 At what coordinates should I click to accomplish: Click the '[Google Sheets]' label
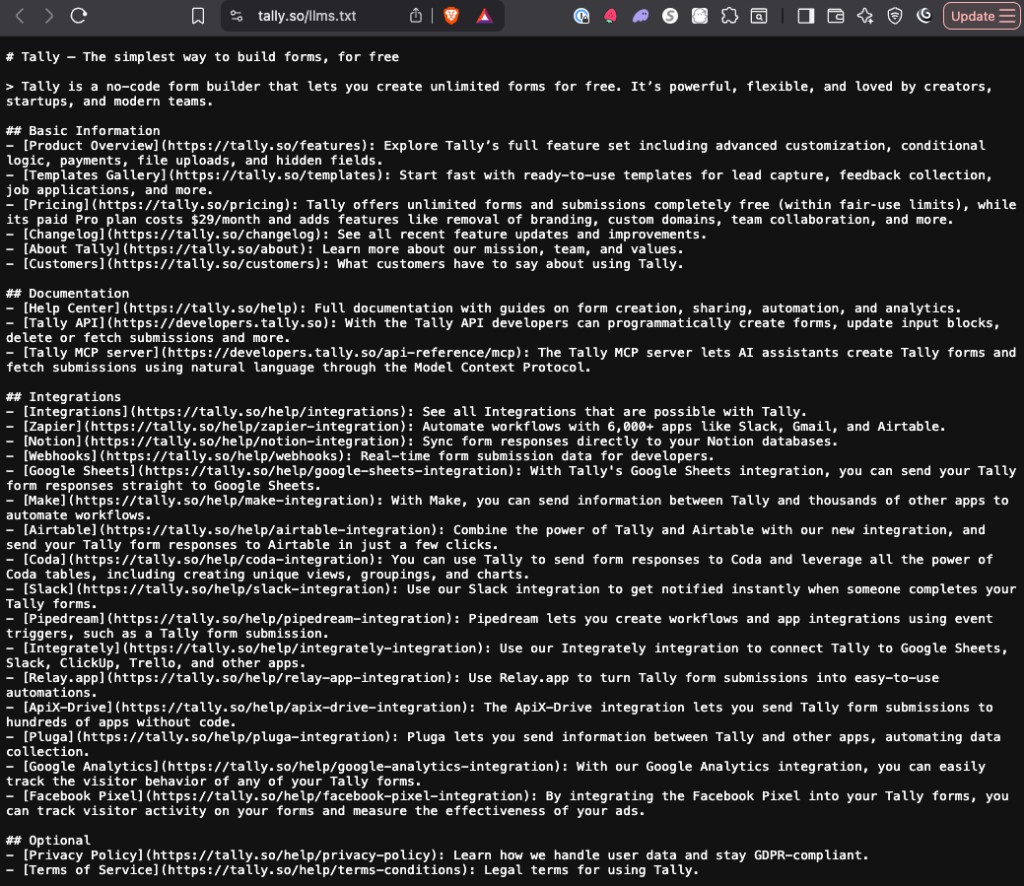pos(79,471)
